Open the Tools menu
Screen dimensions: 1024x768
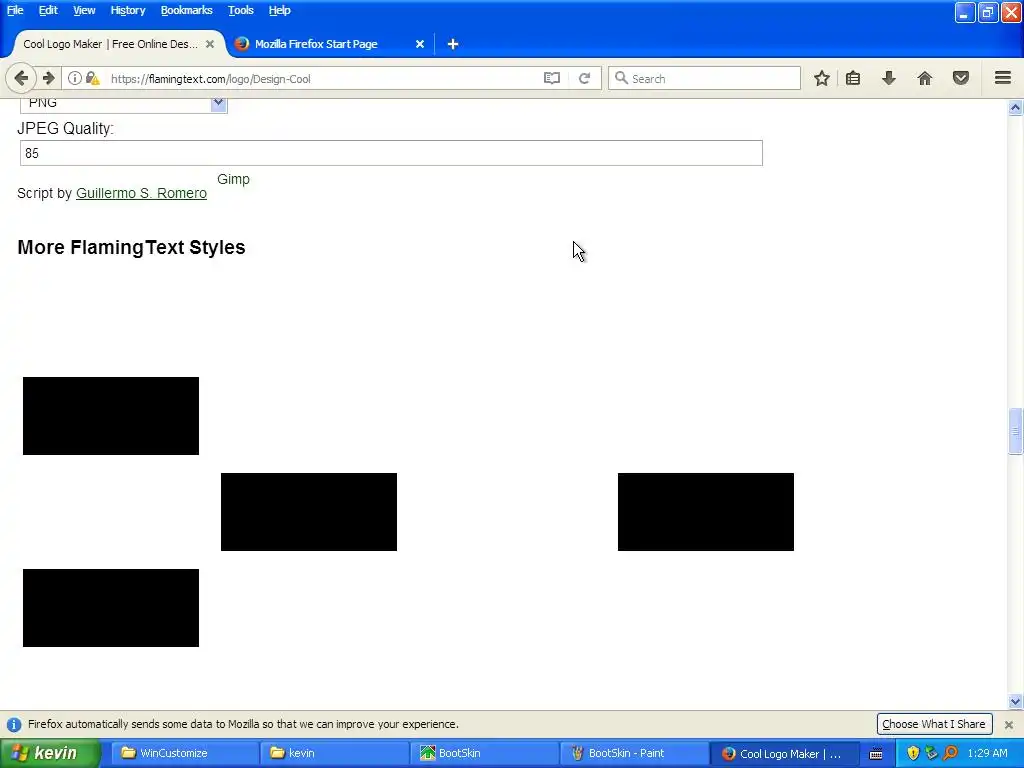(x=240, y=10)
